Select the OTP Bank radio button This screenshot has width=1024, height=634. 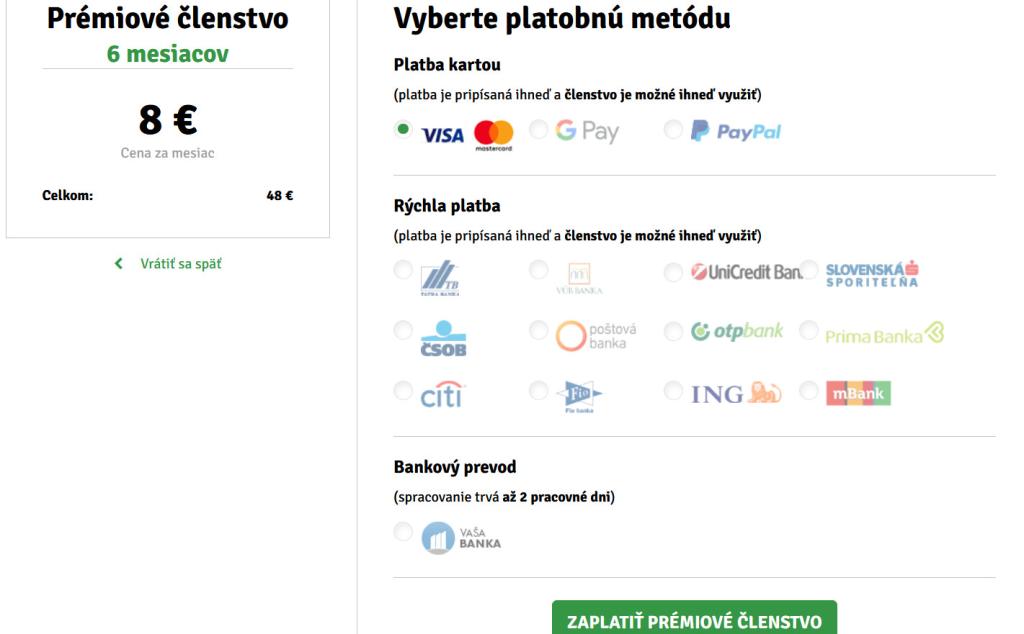tap(673, 331)
